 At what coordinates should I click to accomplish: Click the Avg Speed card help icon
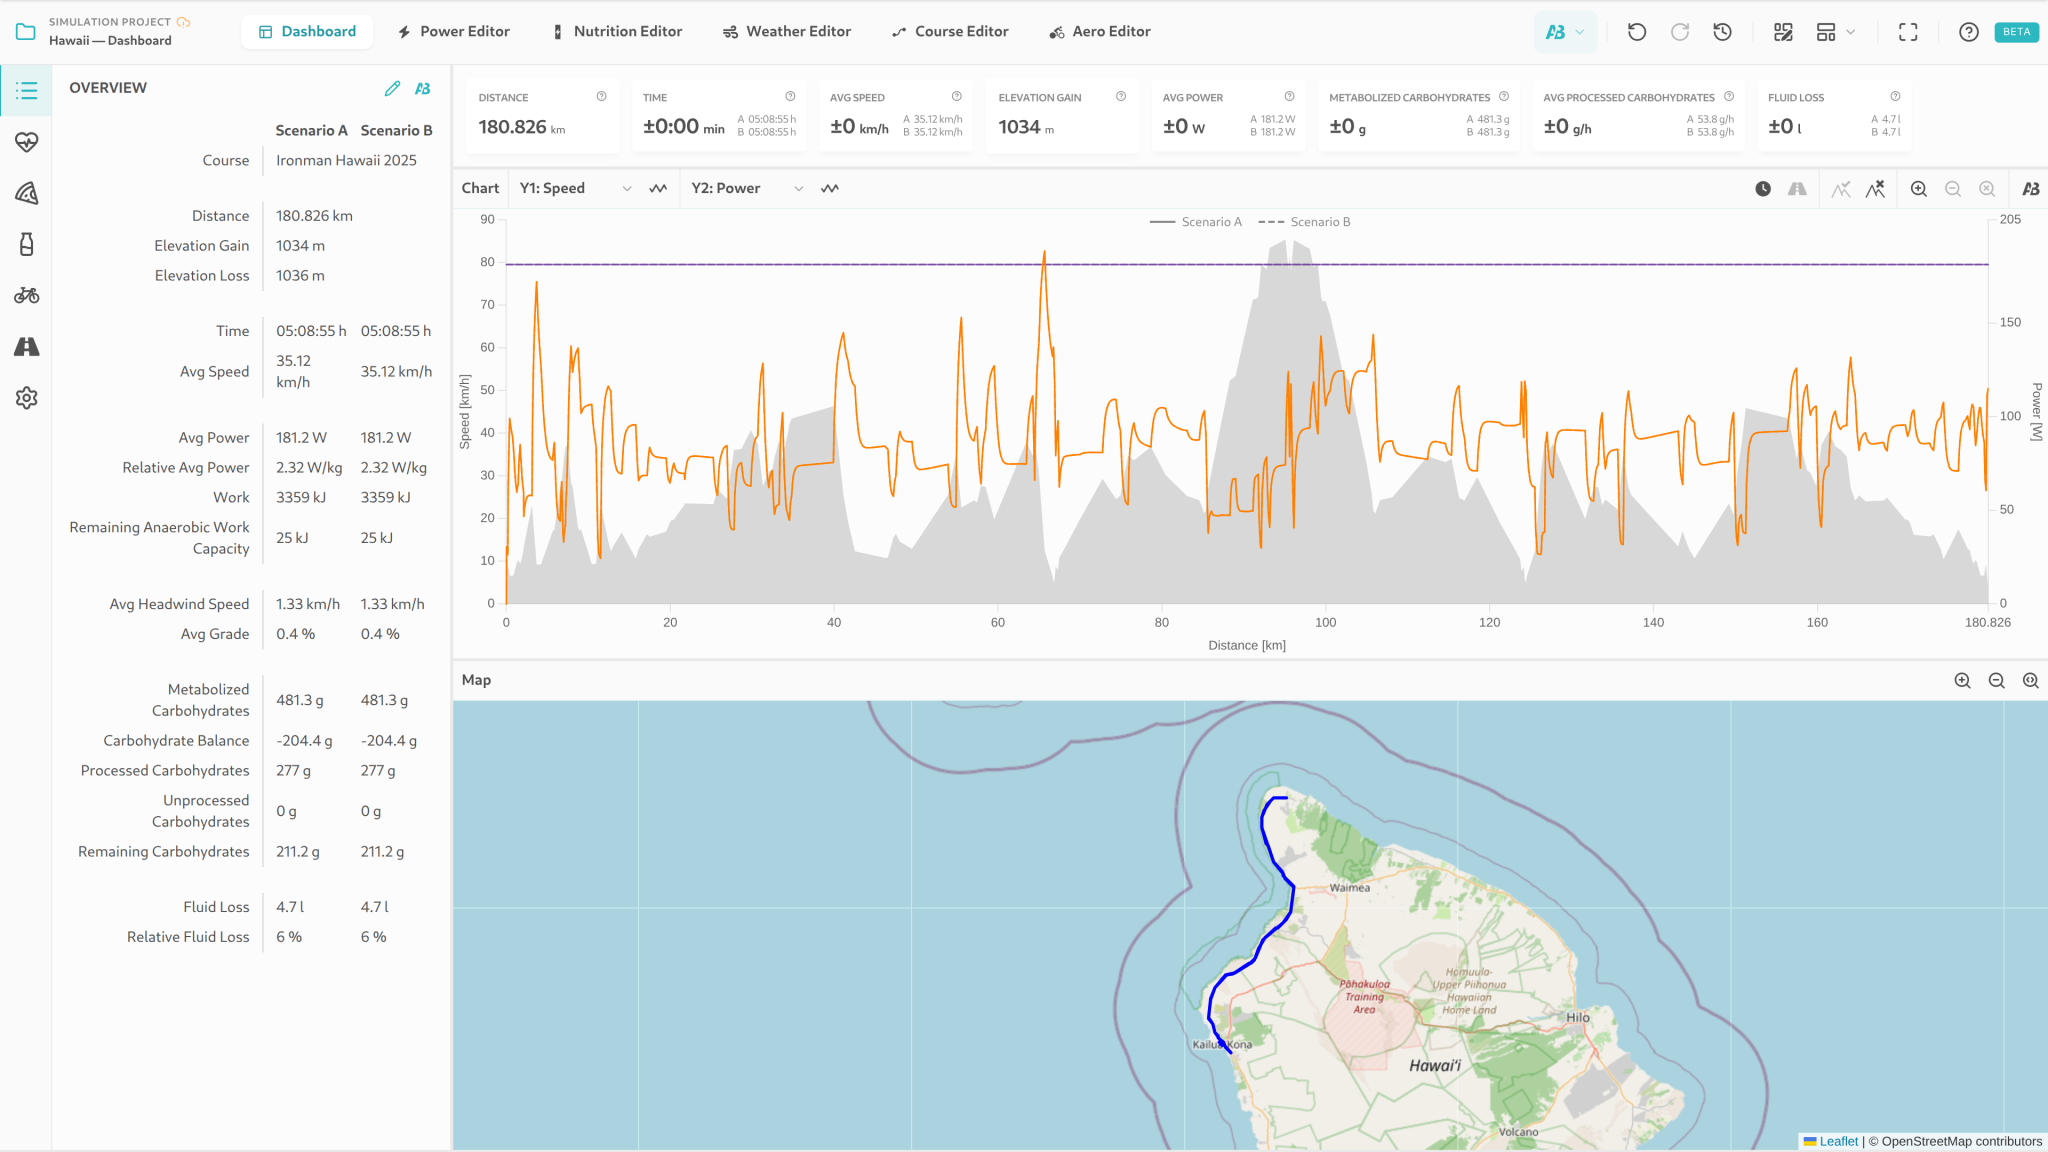click(957, 97)
